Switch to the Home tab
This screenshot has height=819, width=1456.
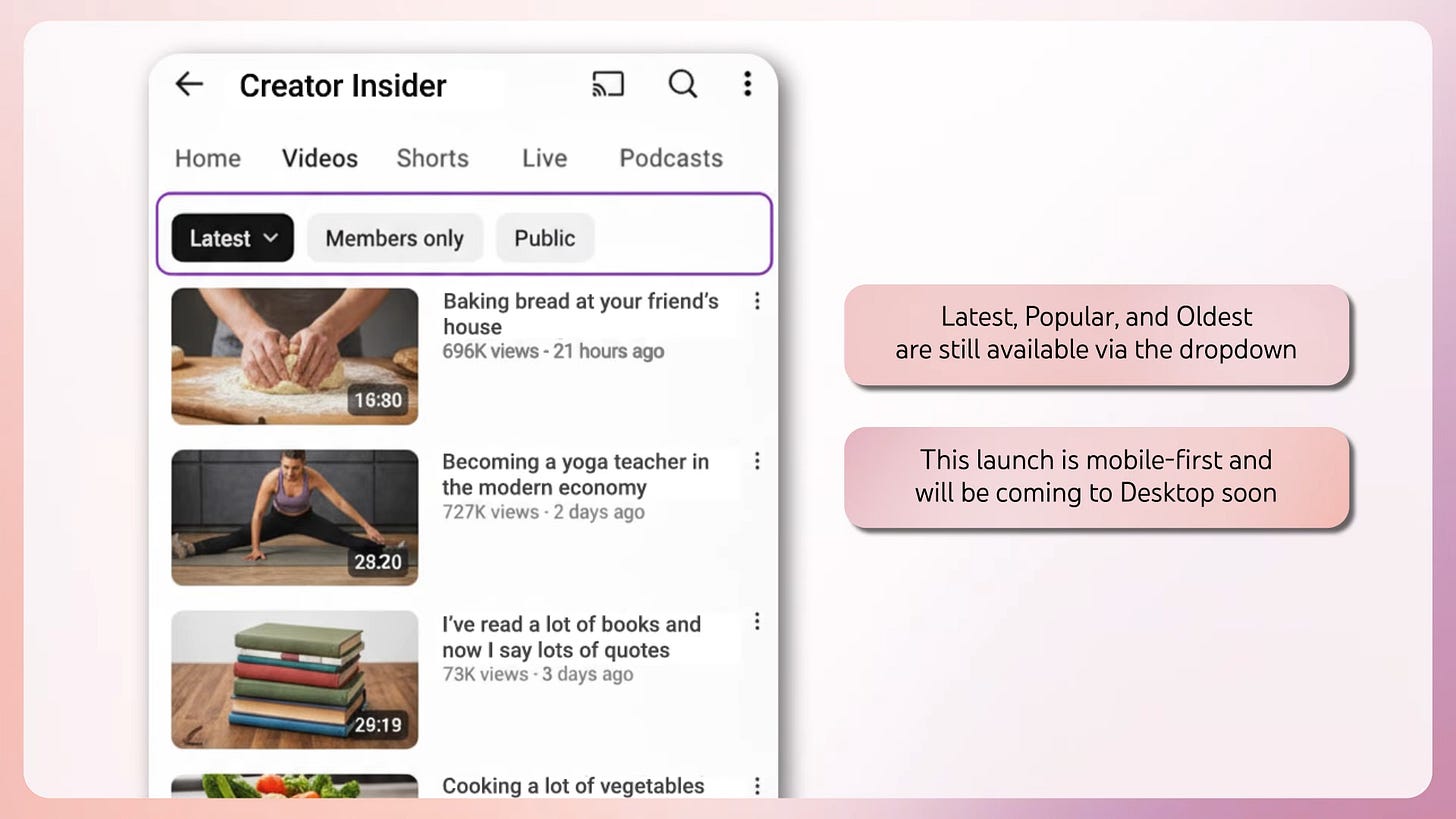pyautogui.click(x=208, y=158)
